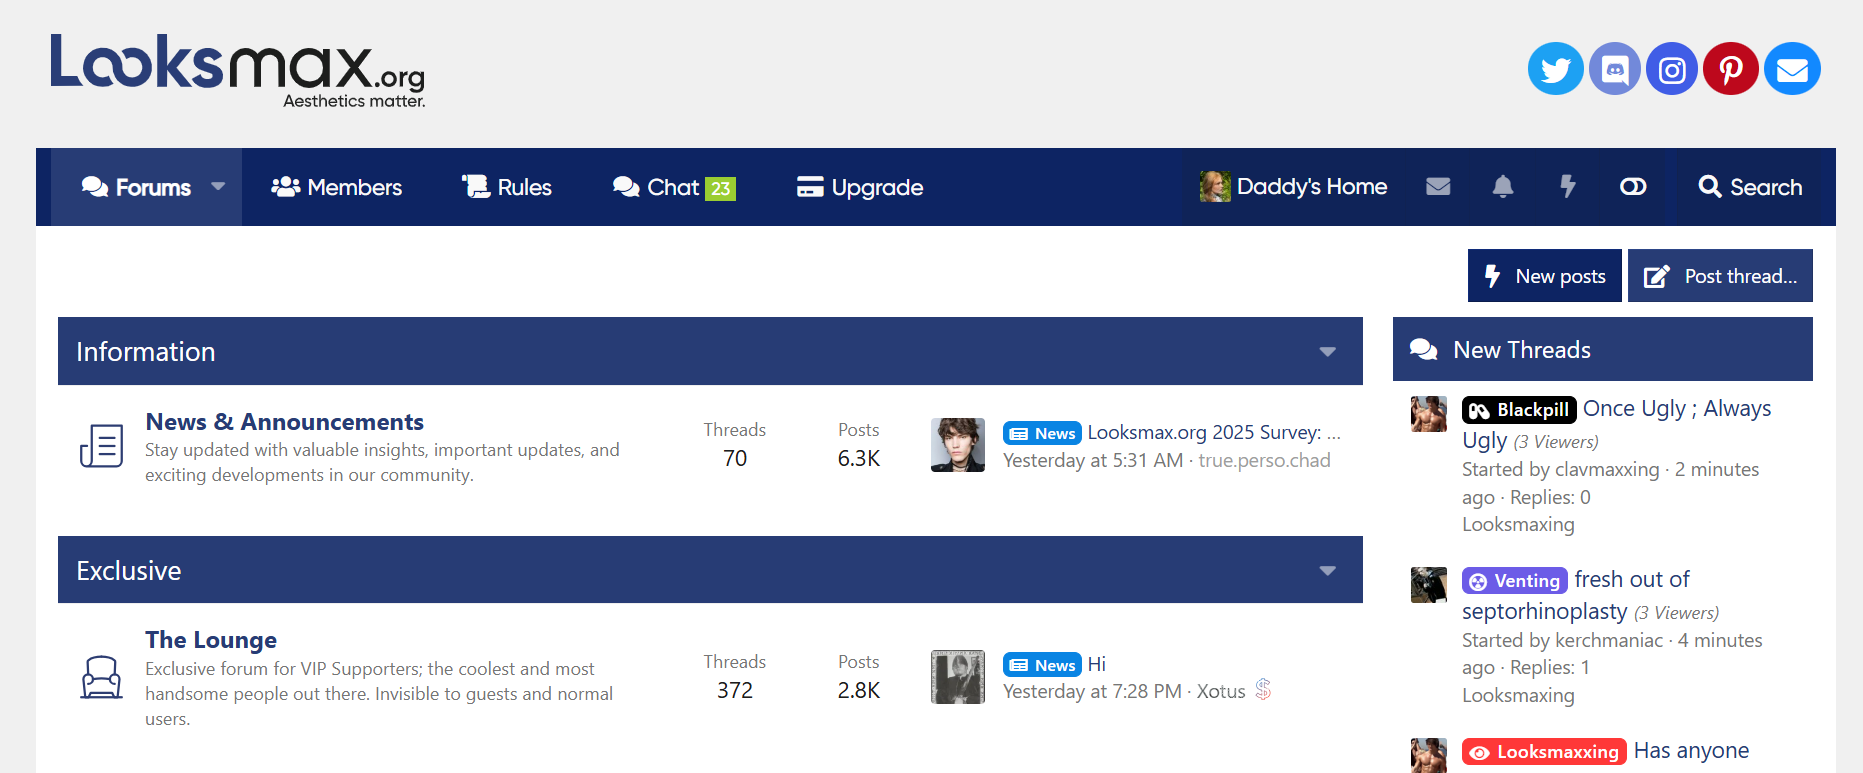
Task: Open Xotus's profile link
Action: (x=1221, y=691)
